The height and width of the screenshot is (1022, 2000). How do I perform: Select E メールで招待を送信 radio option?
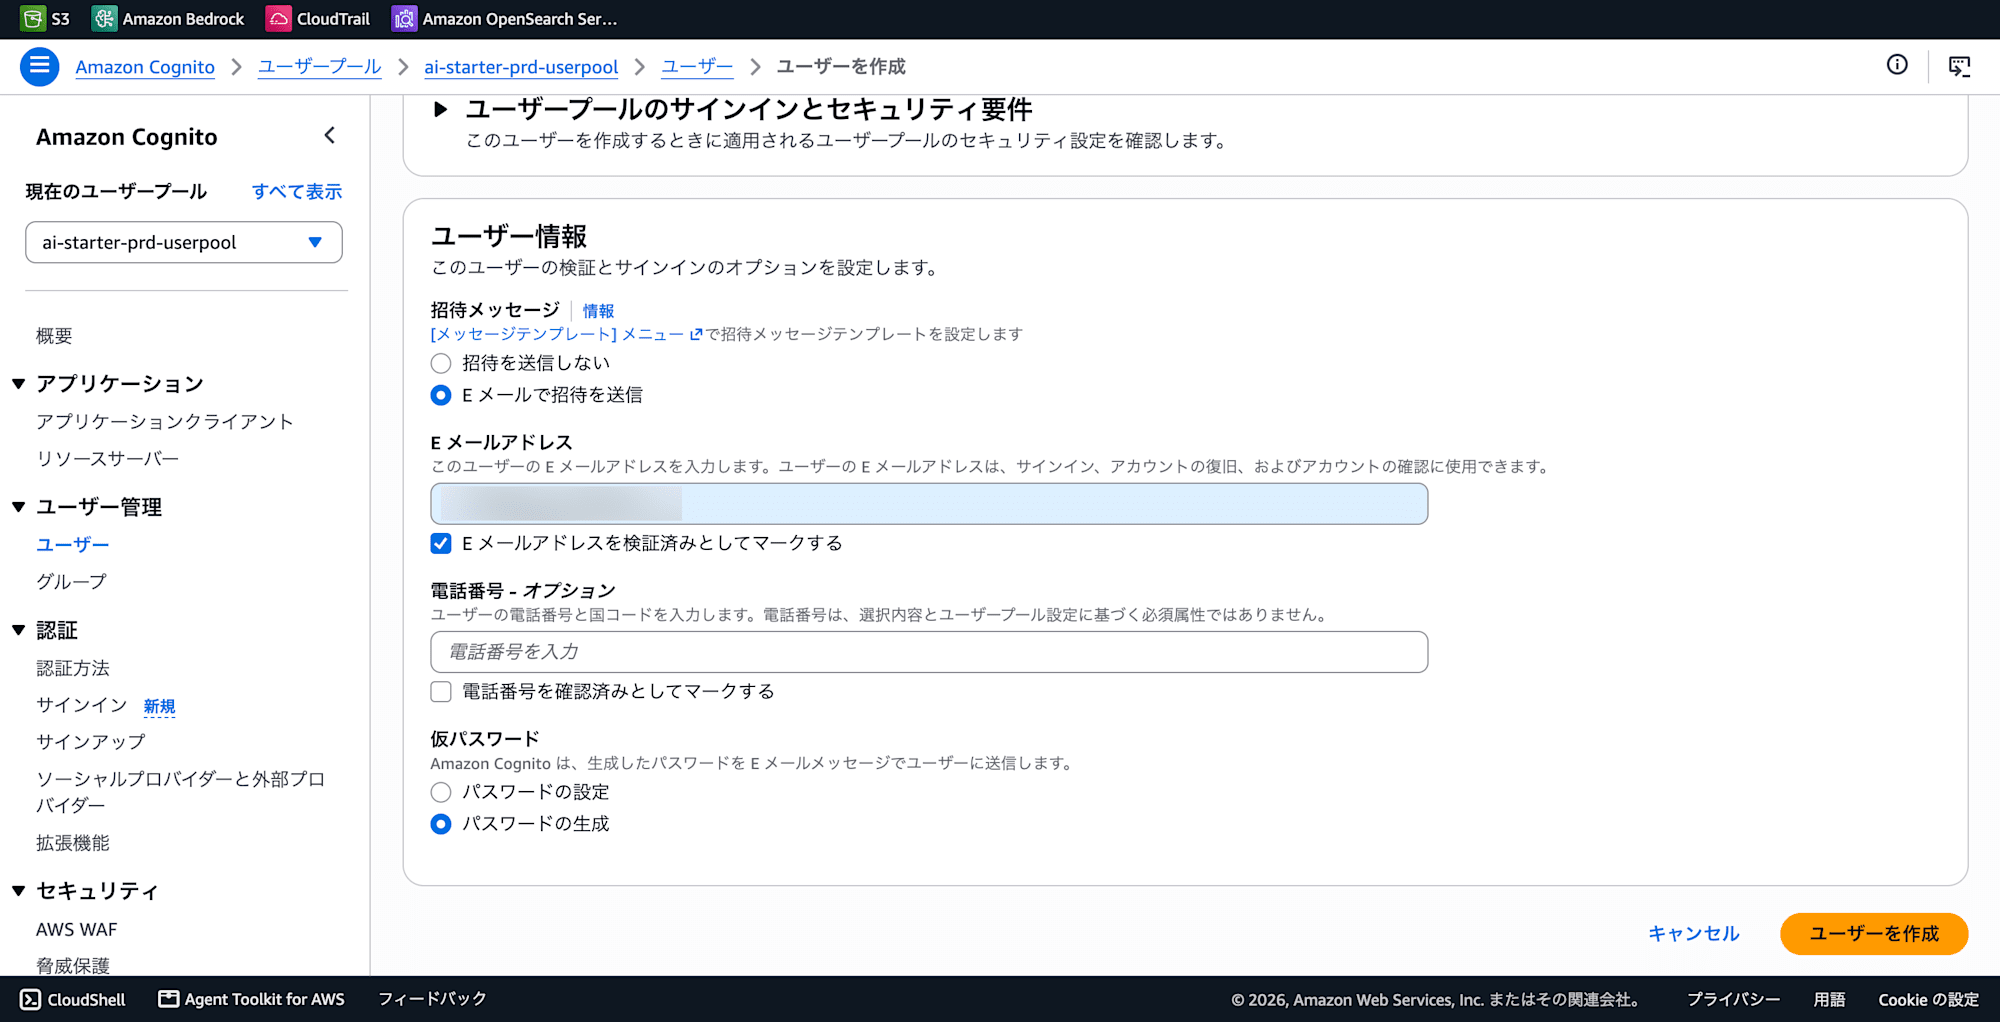click(441, 395)
